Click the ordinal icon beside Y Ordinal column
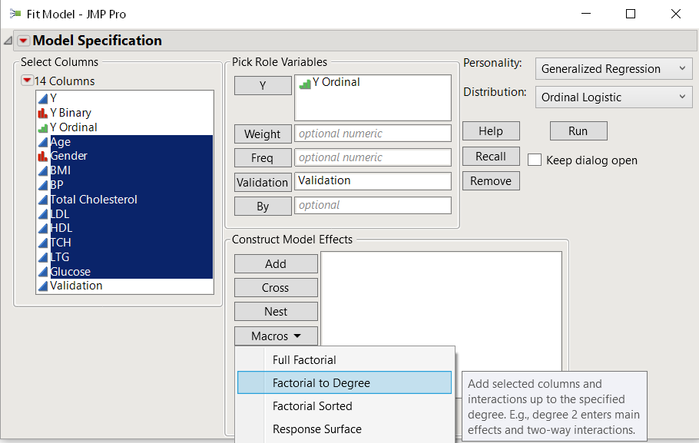The width and height of the screenshot is (699, 443). pos(41,127)
